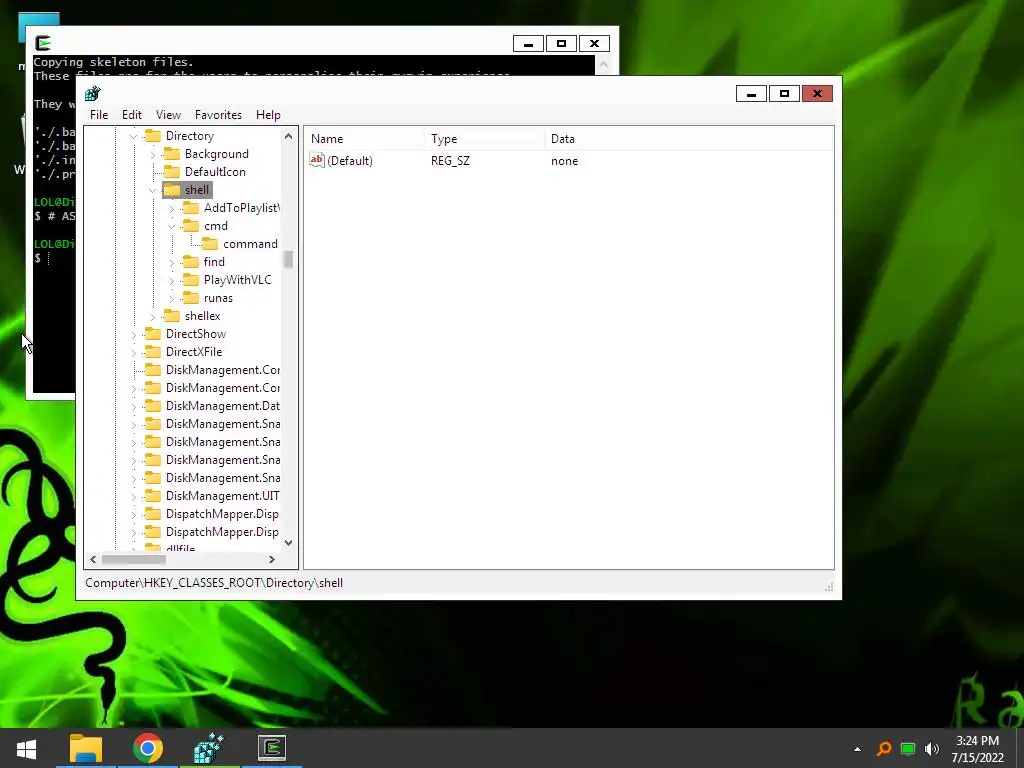The image size is (1024, 768).
Task: Open the Favorites menu
Action: [x=218, y=115]
